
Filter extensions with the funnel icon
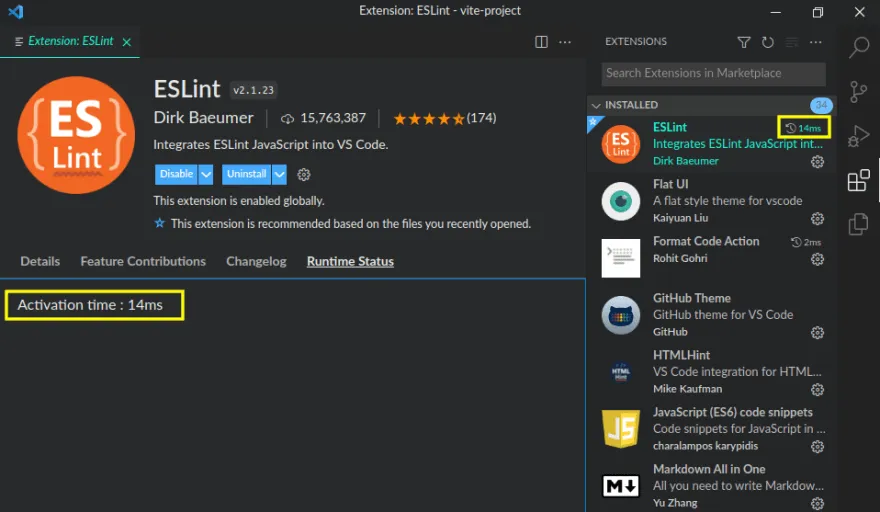[x=744, y=42]
